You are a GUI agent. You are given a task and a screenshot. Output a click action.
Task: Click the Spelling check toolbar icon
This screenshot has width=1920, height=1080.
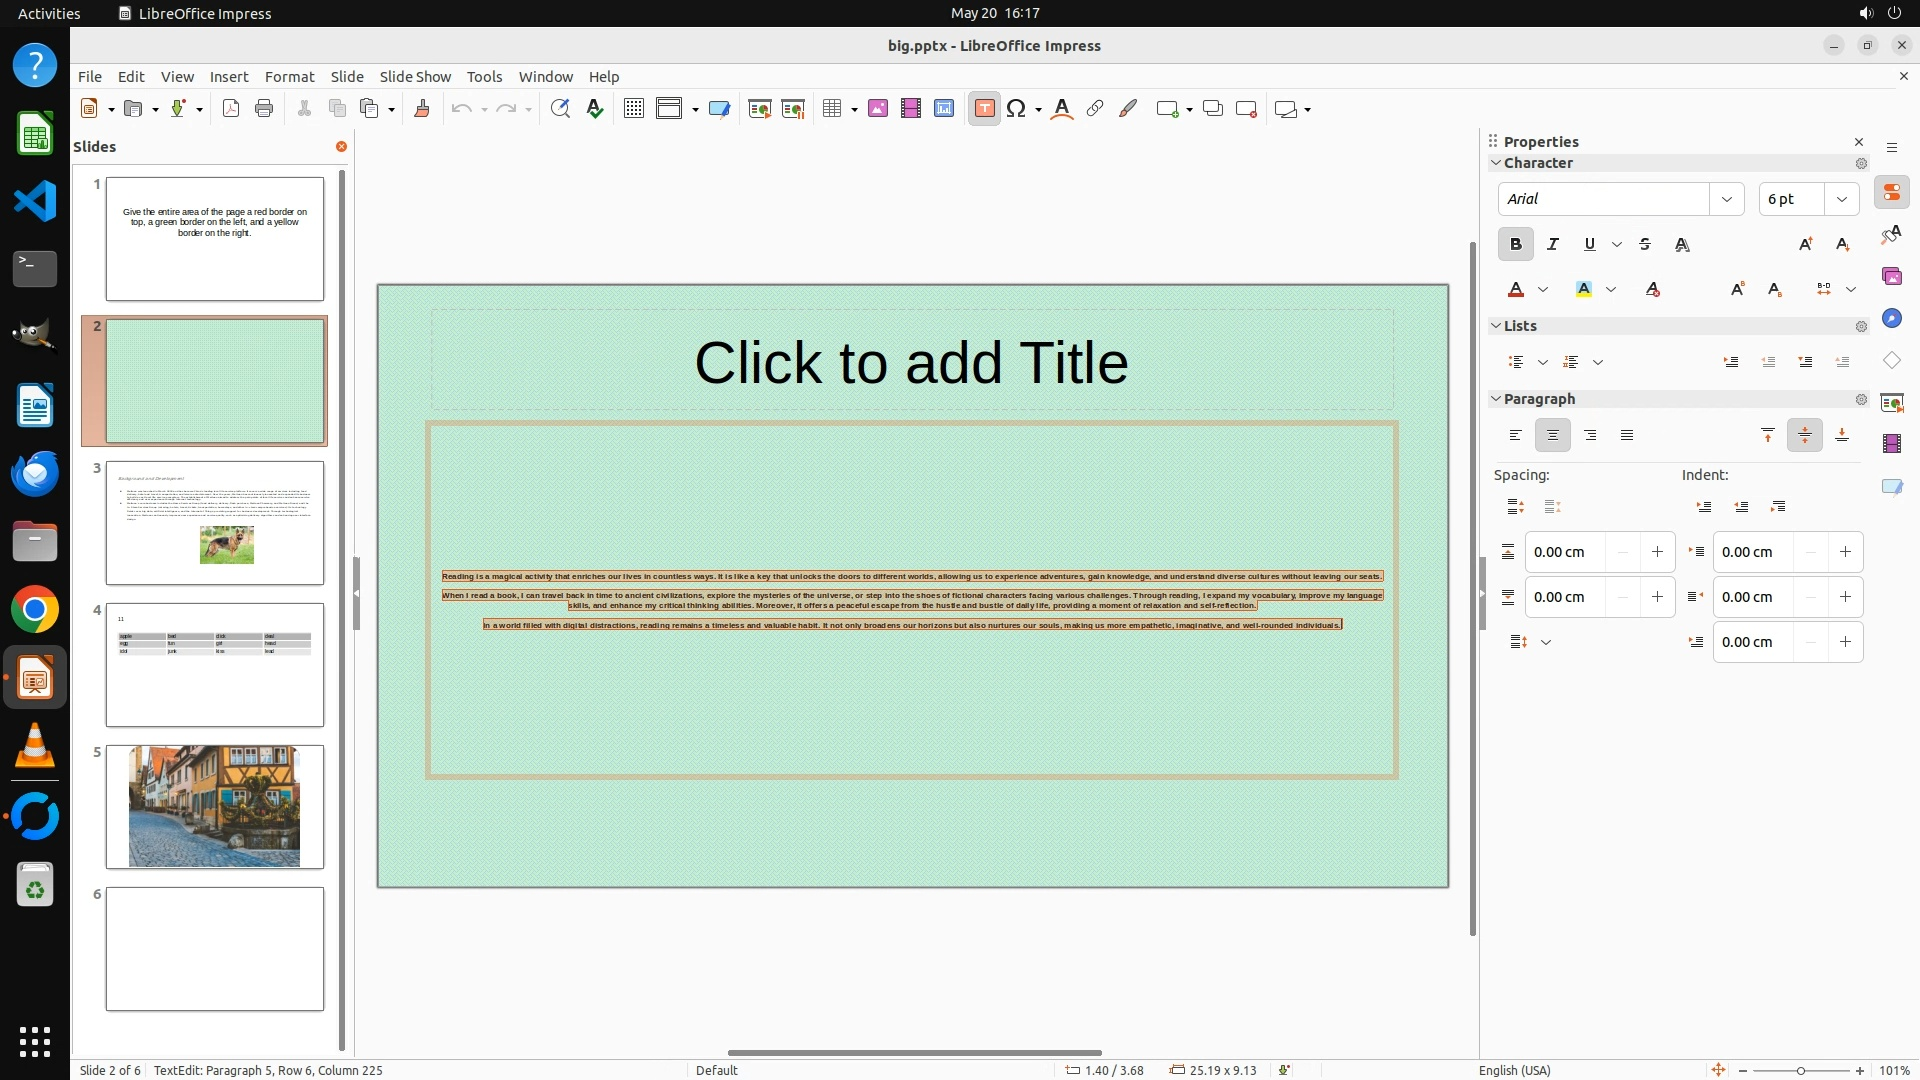tap(595, 109)
